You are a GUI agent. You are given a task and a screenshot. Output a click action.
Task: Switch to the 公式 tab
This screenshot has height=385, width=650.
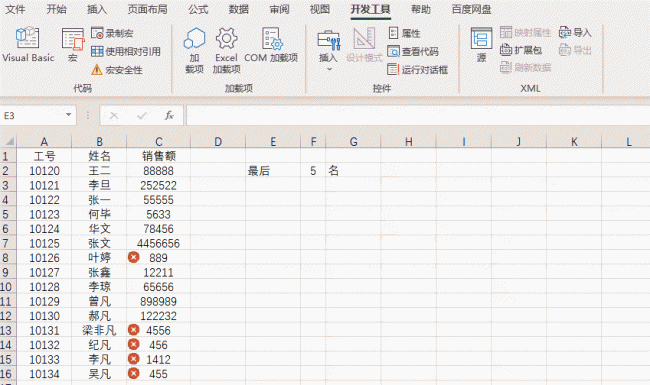(198, 9)
